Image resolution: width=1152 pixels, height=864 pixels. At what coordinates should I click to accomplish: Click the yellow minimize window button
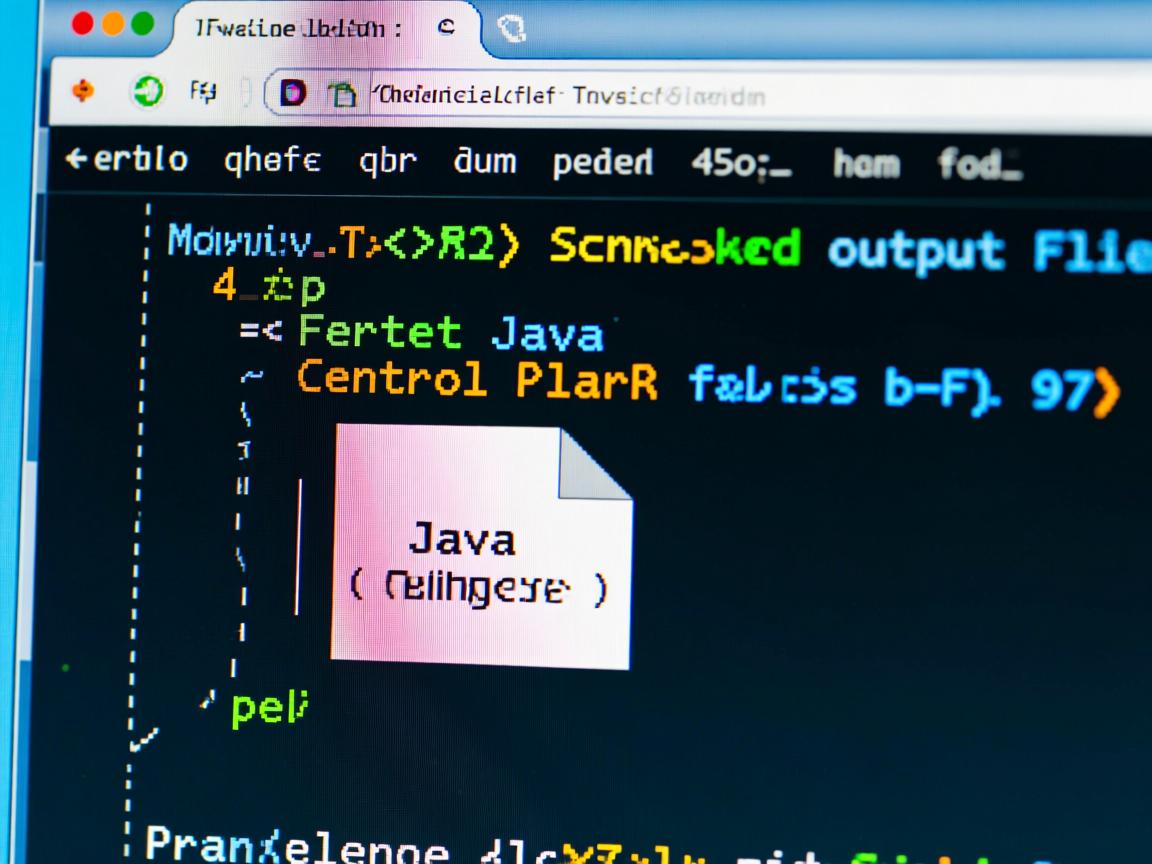pos(114,24)
